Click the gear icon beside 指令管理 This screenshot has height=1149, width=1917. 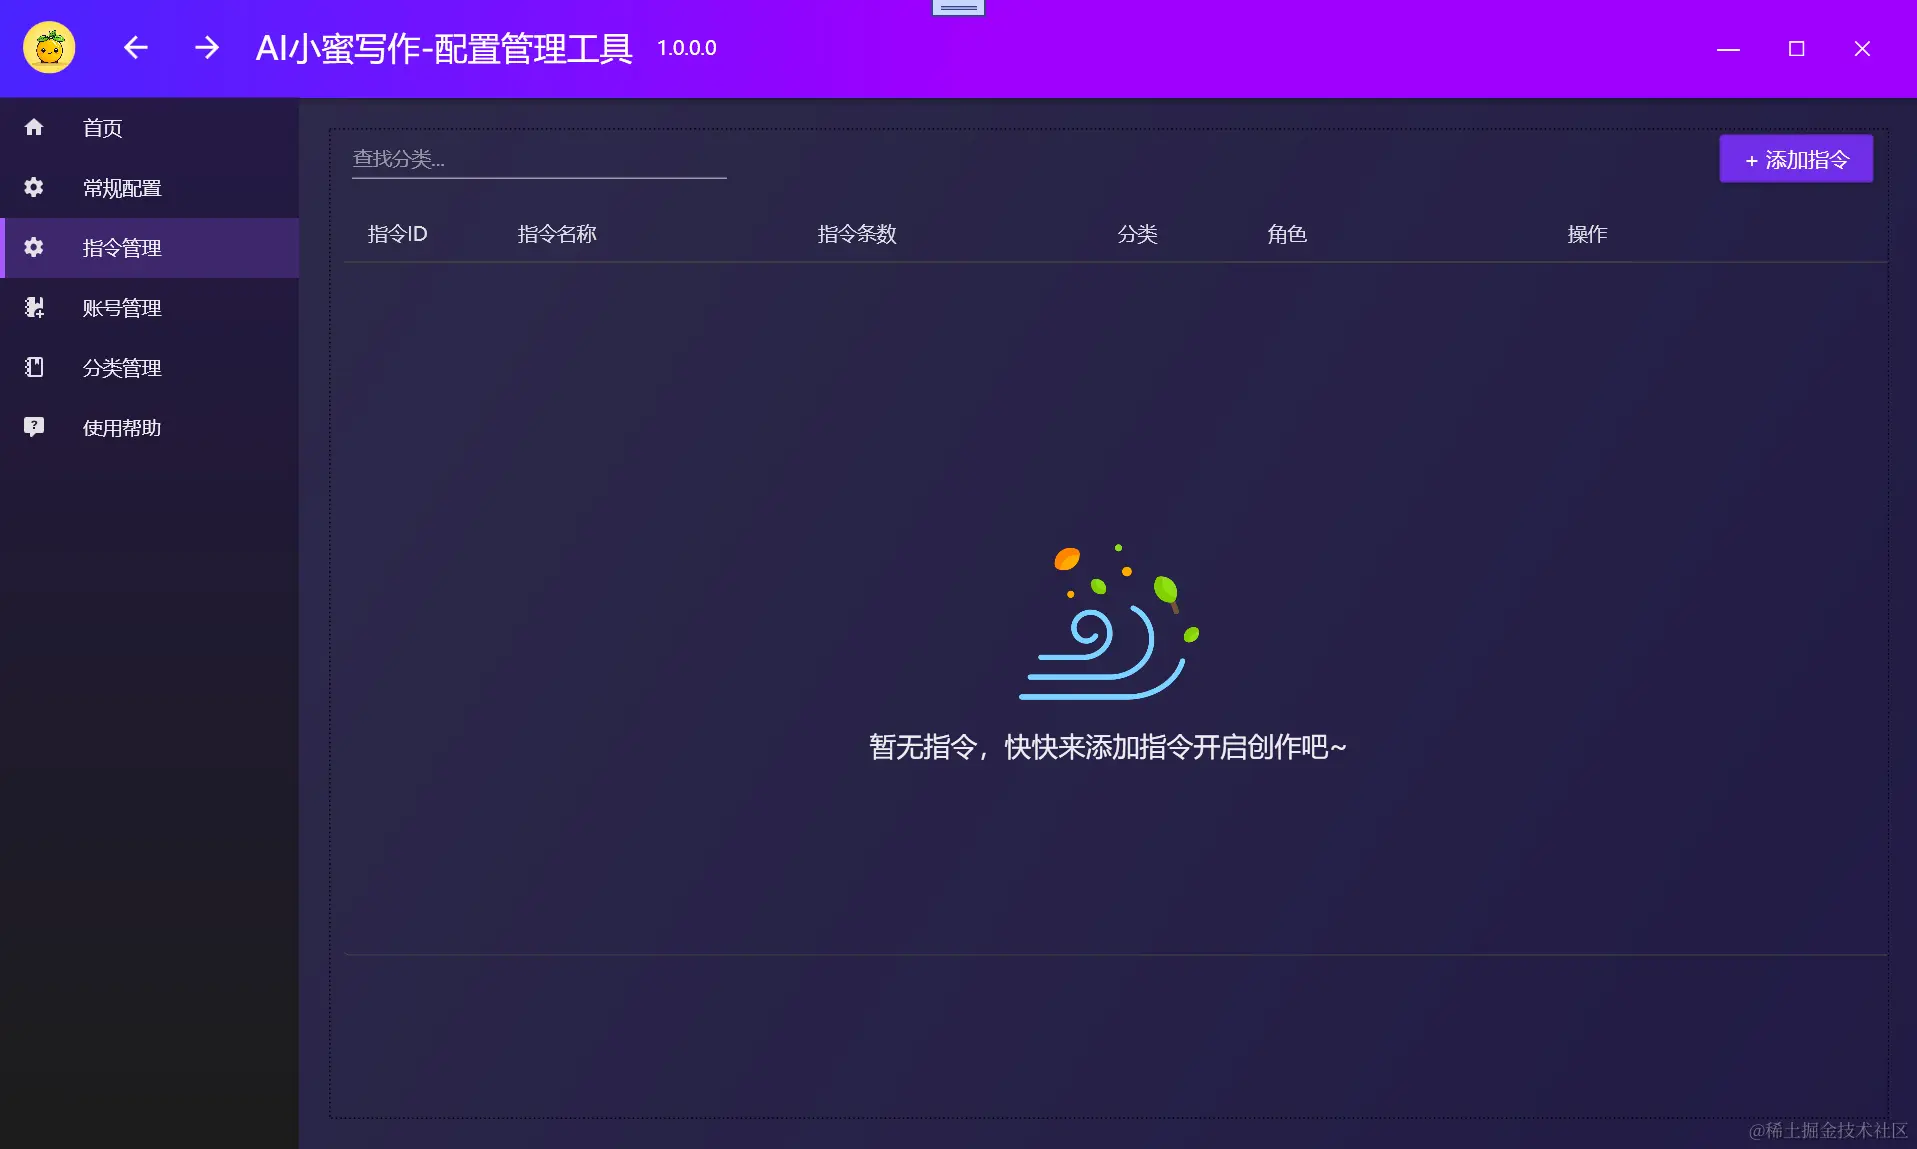pyautogui.click(x=34, y=247)
